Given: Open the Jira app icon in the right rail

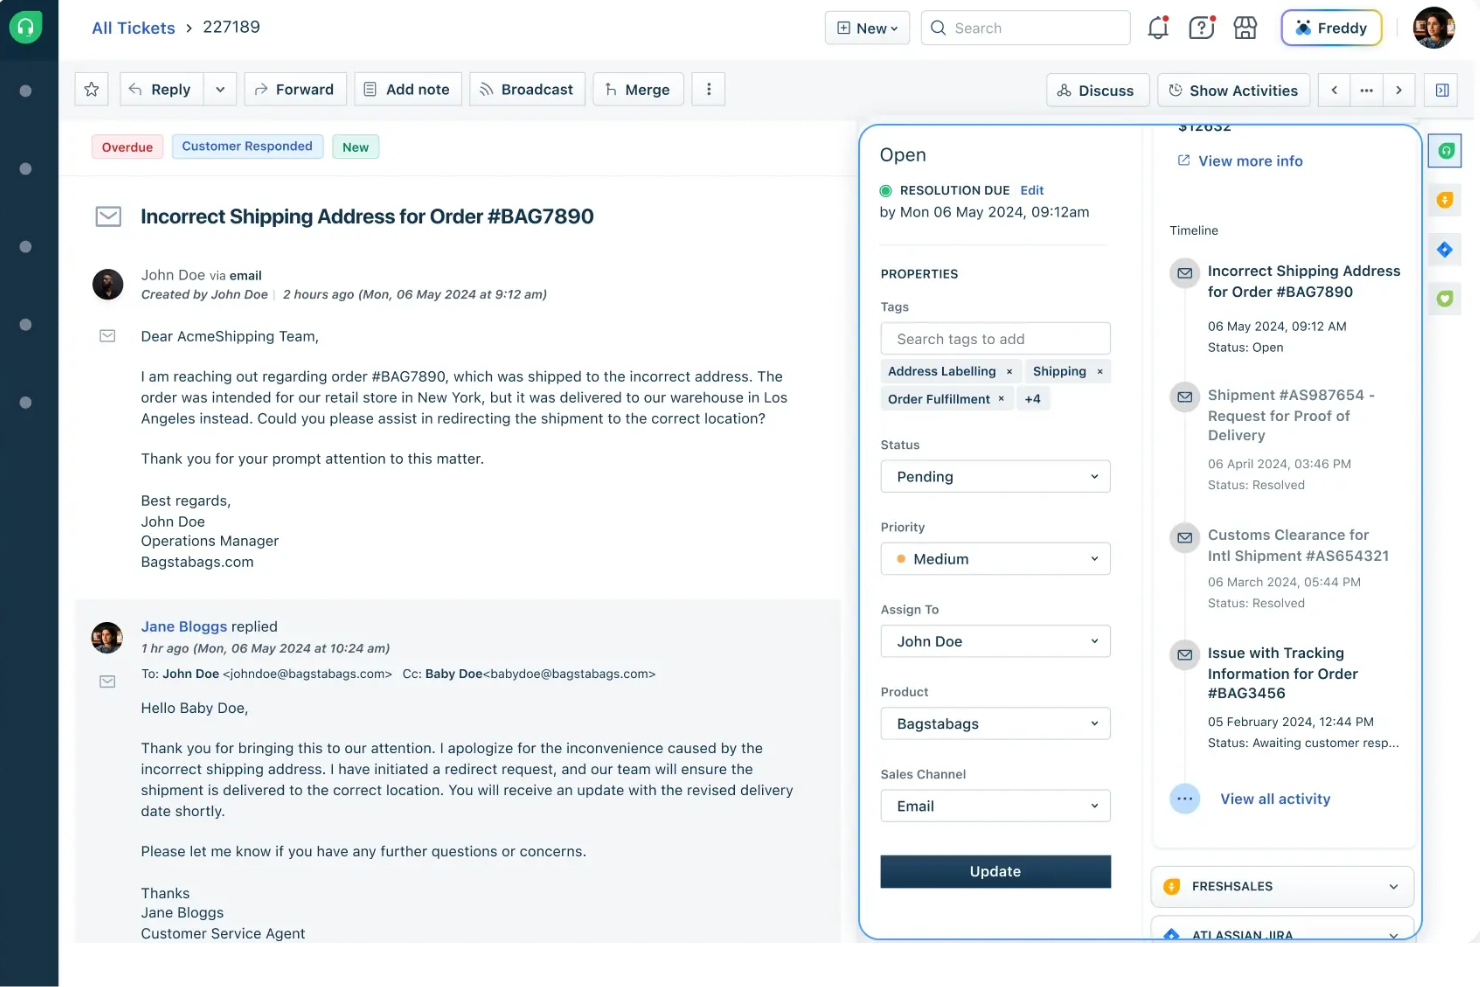Looking at the screenshot, I should tap(1444, 249).
